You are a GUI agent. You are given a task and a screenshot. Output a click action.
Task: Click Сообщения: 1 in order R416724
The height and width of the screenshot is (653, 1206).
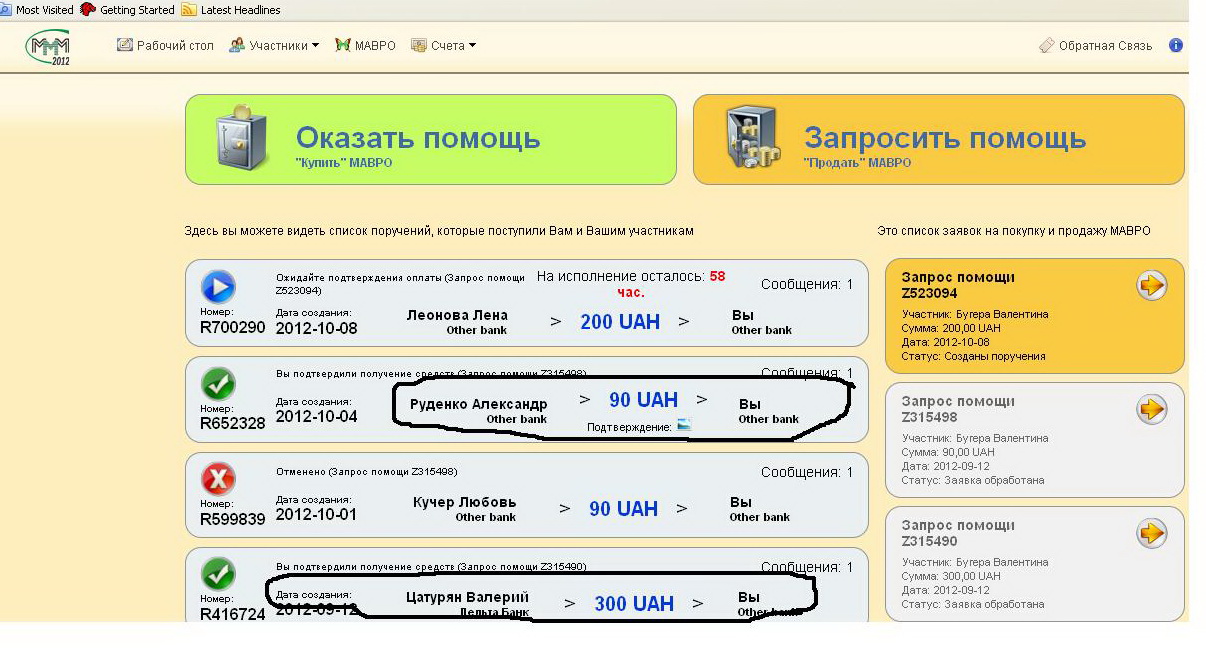tap(807, 567)
